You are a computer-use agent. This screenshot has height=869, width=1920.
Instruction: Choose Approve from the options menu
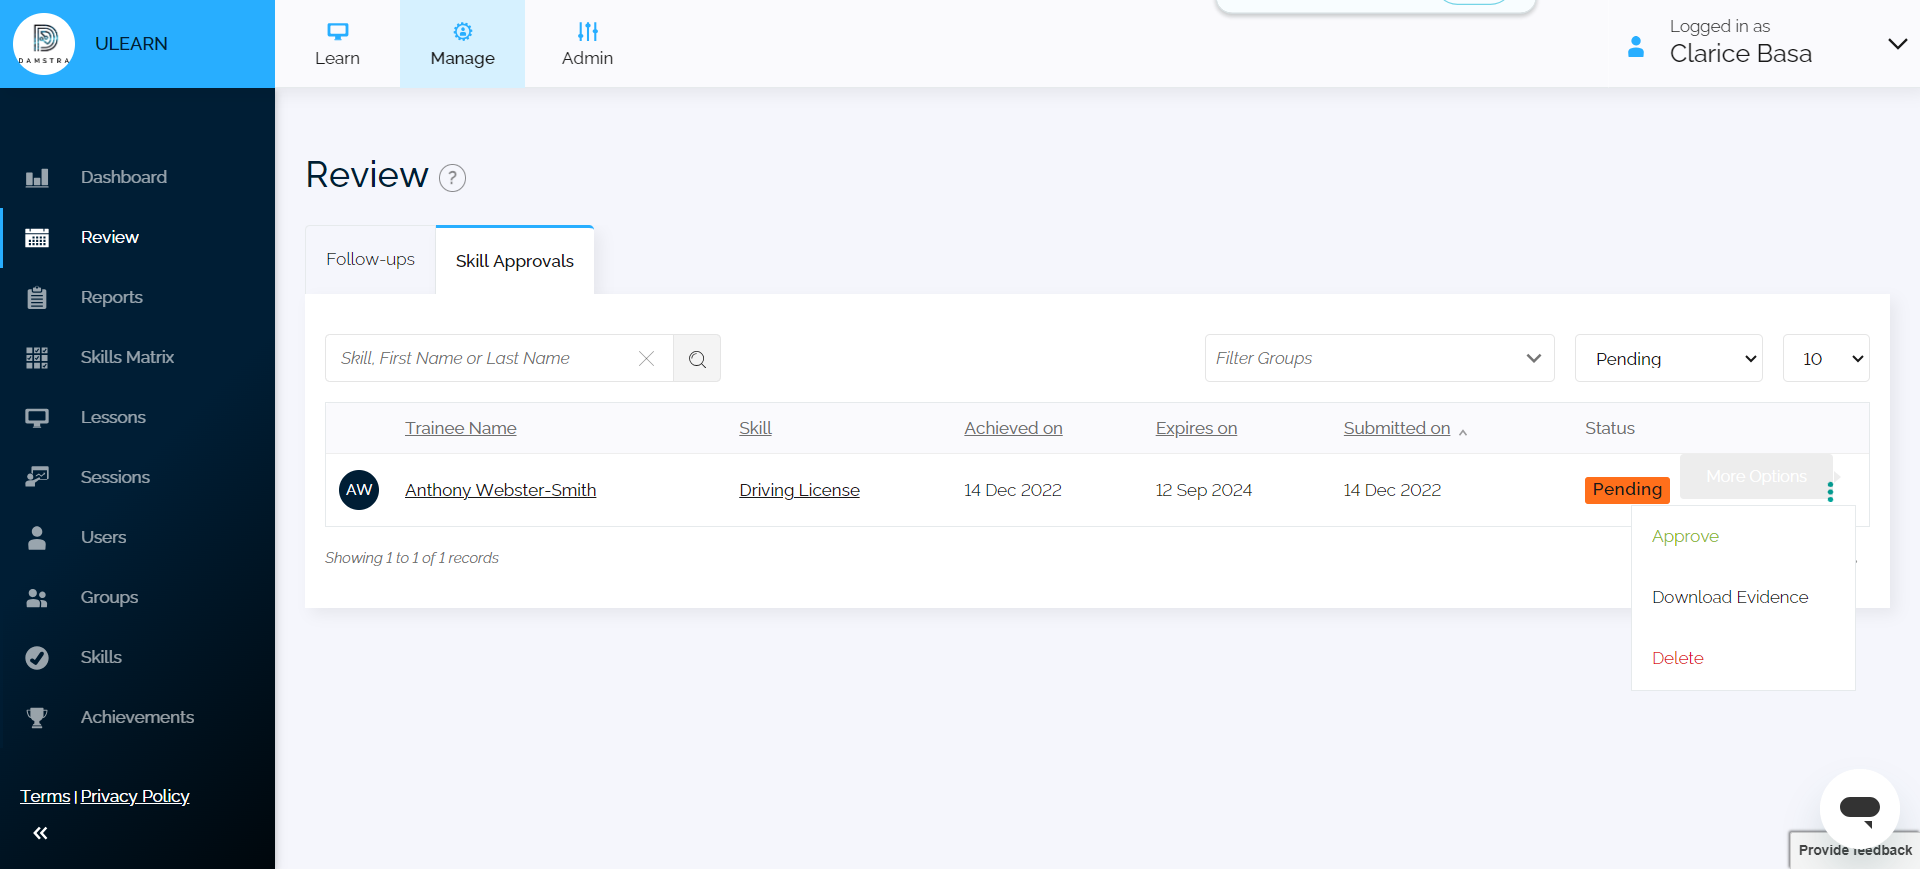(1685, 536)
